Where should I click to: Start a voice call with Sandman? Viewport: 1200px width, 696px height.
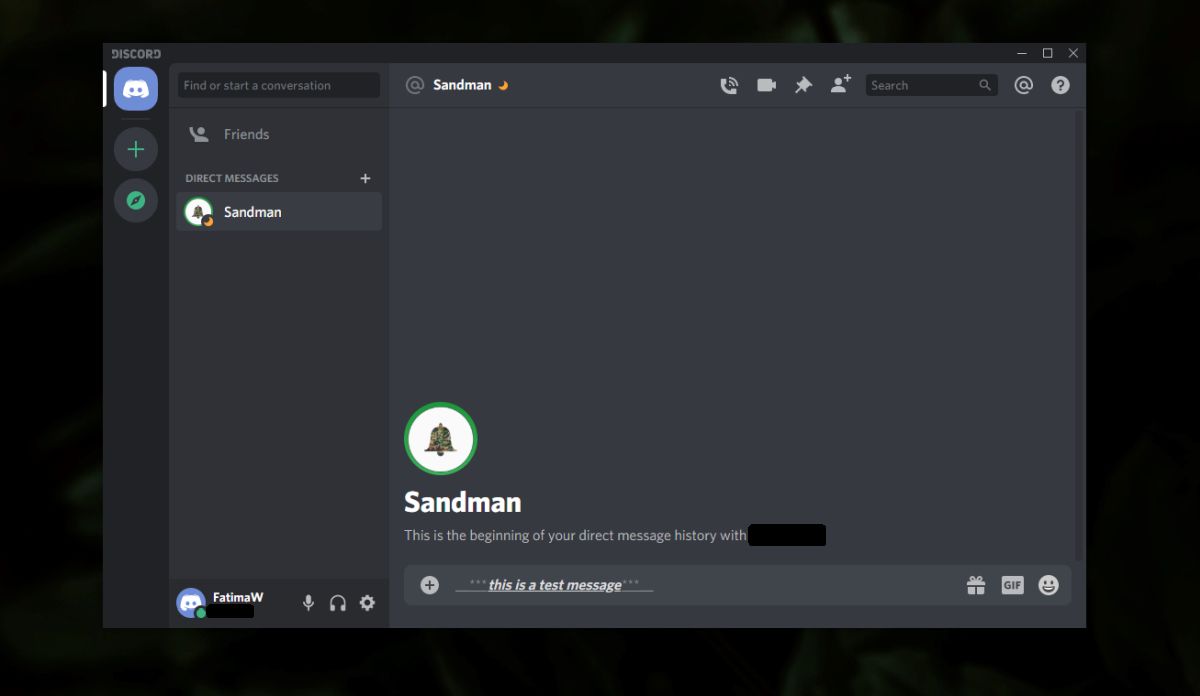pos(729,85)
